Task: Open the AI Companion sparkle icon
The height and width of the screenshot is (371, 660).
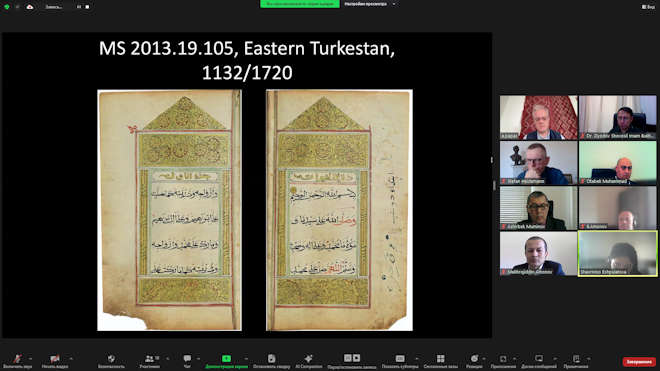Action: (309, 359)
